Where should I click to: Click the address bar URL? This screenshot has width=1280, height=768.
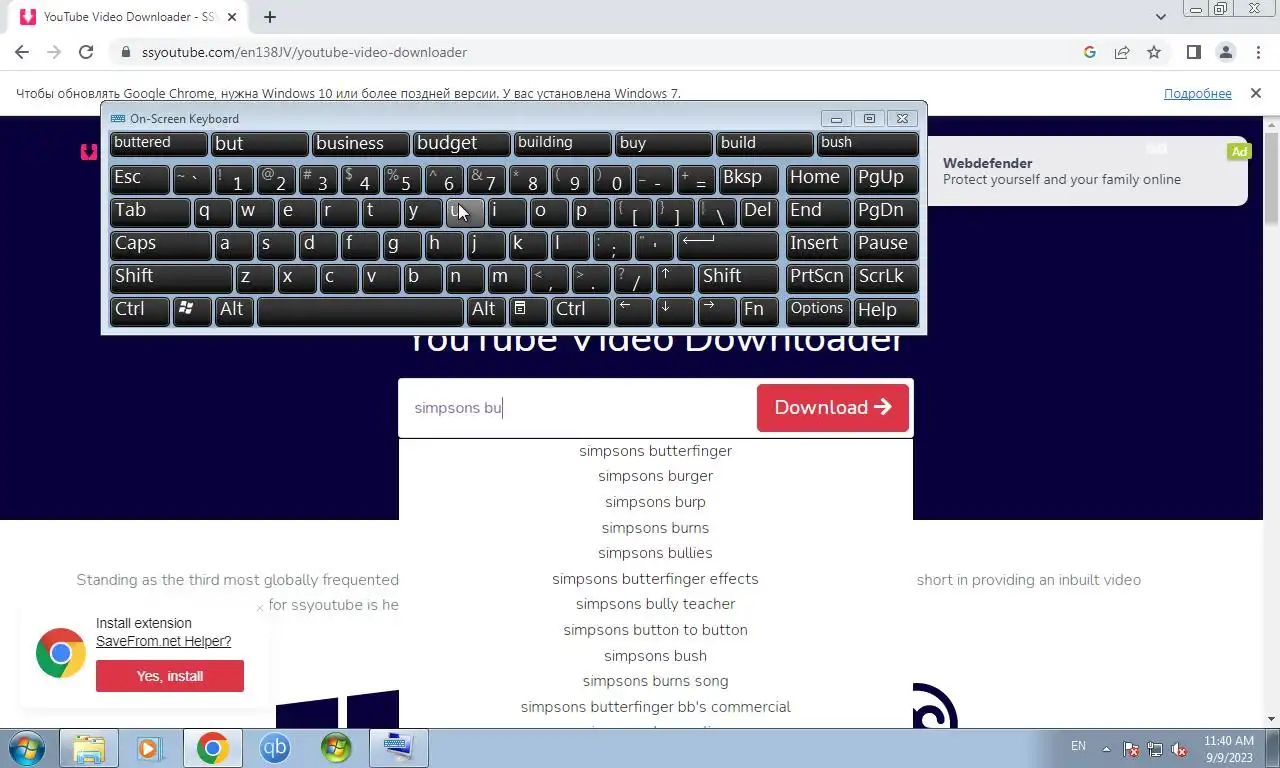coord(304,52)
